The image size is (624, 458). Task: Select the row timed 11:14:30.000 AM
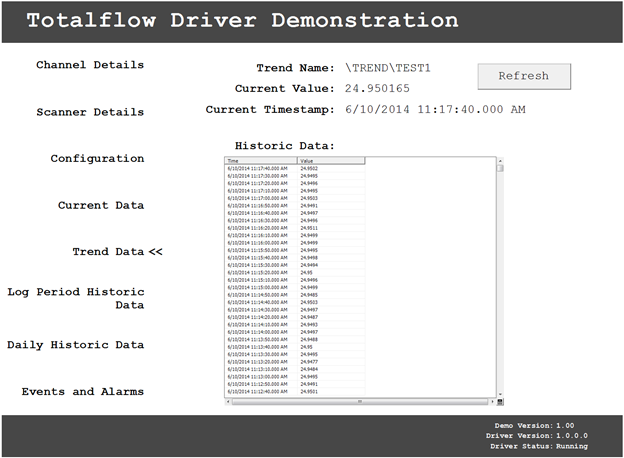point(295,310)
